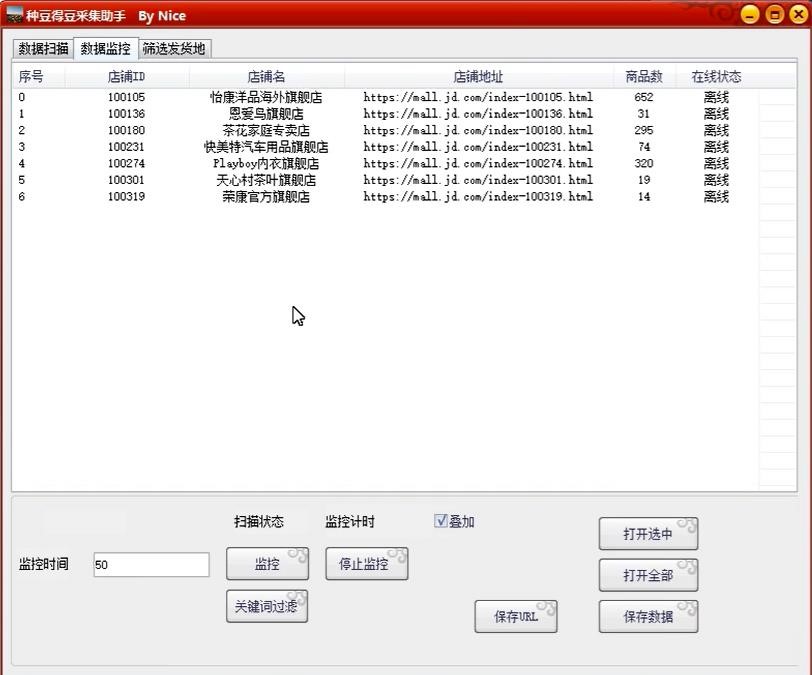Click the 监控时间 input field
This screenshot has width=812, height=675.
151,564
